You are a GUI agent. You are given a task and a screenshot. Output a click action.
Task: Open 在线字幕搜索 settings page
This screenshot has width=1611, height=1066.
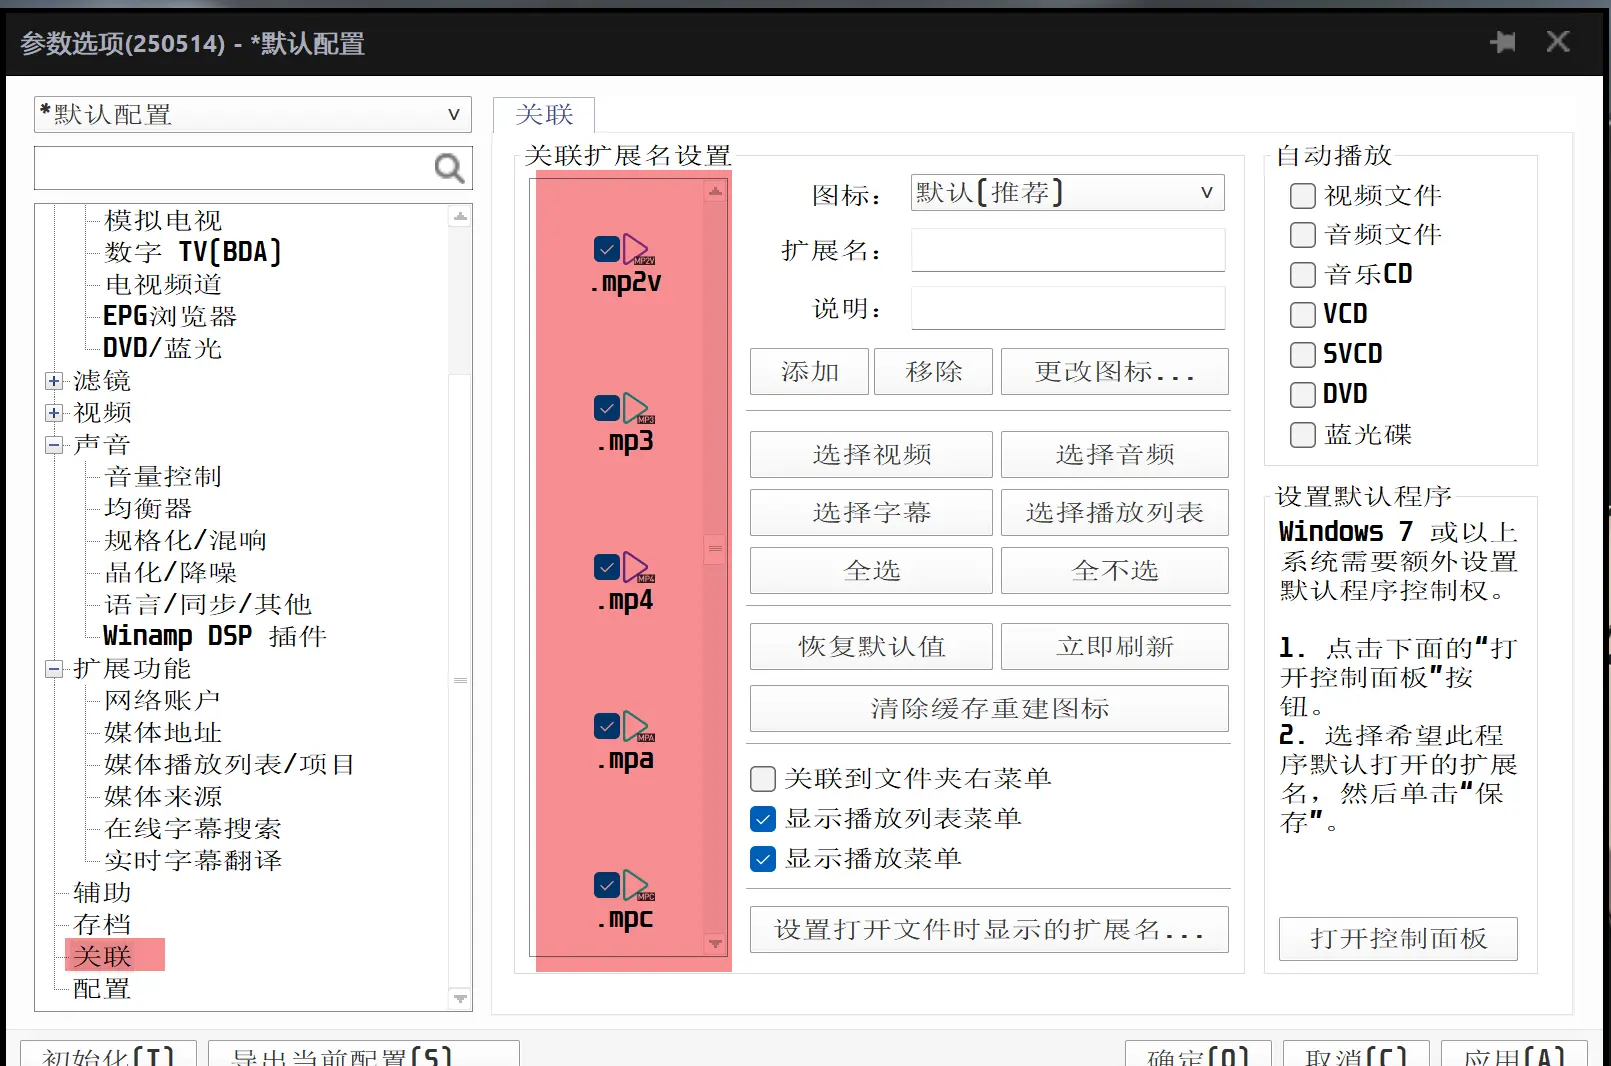[x=193, y=828]
